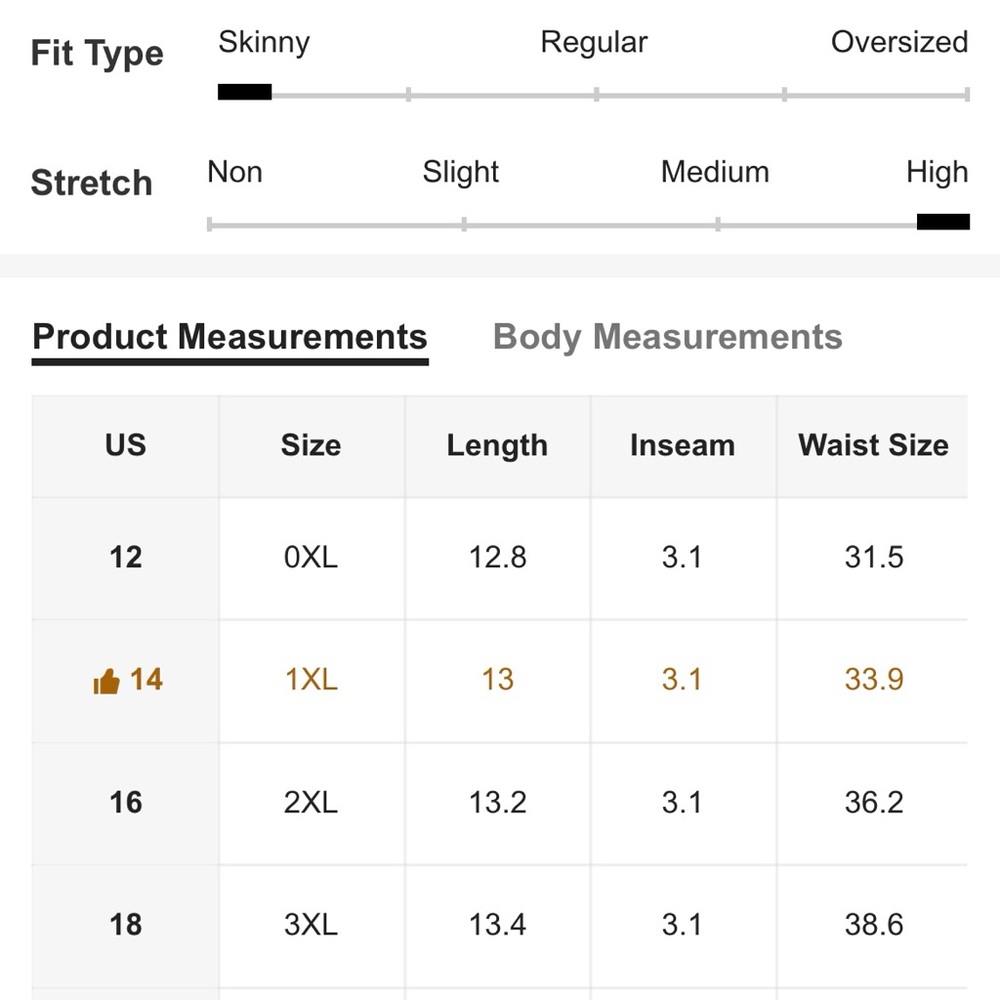Click the 0XL size cell
1000x1000 pixels.
[311, 557]
